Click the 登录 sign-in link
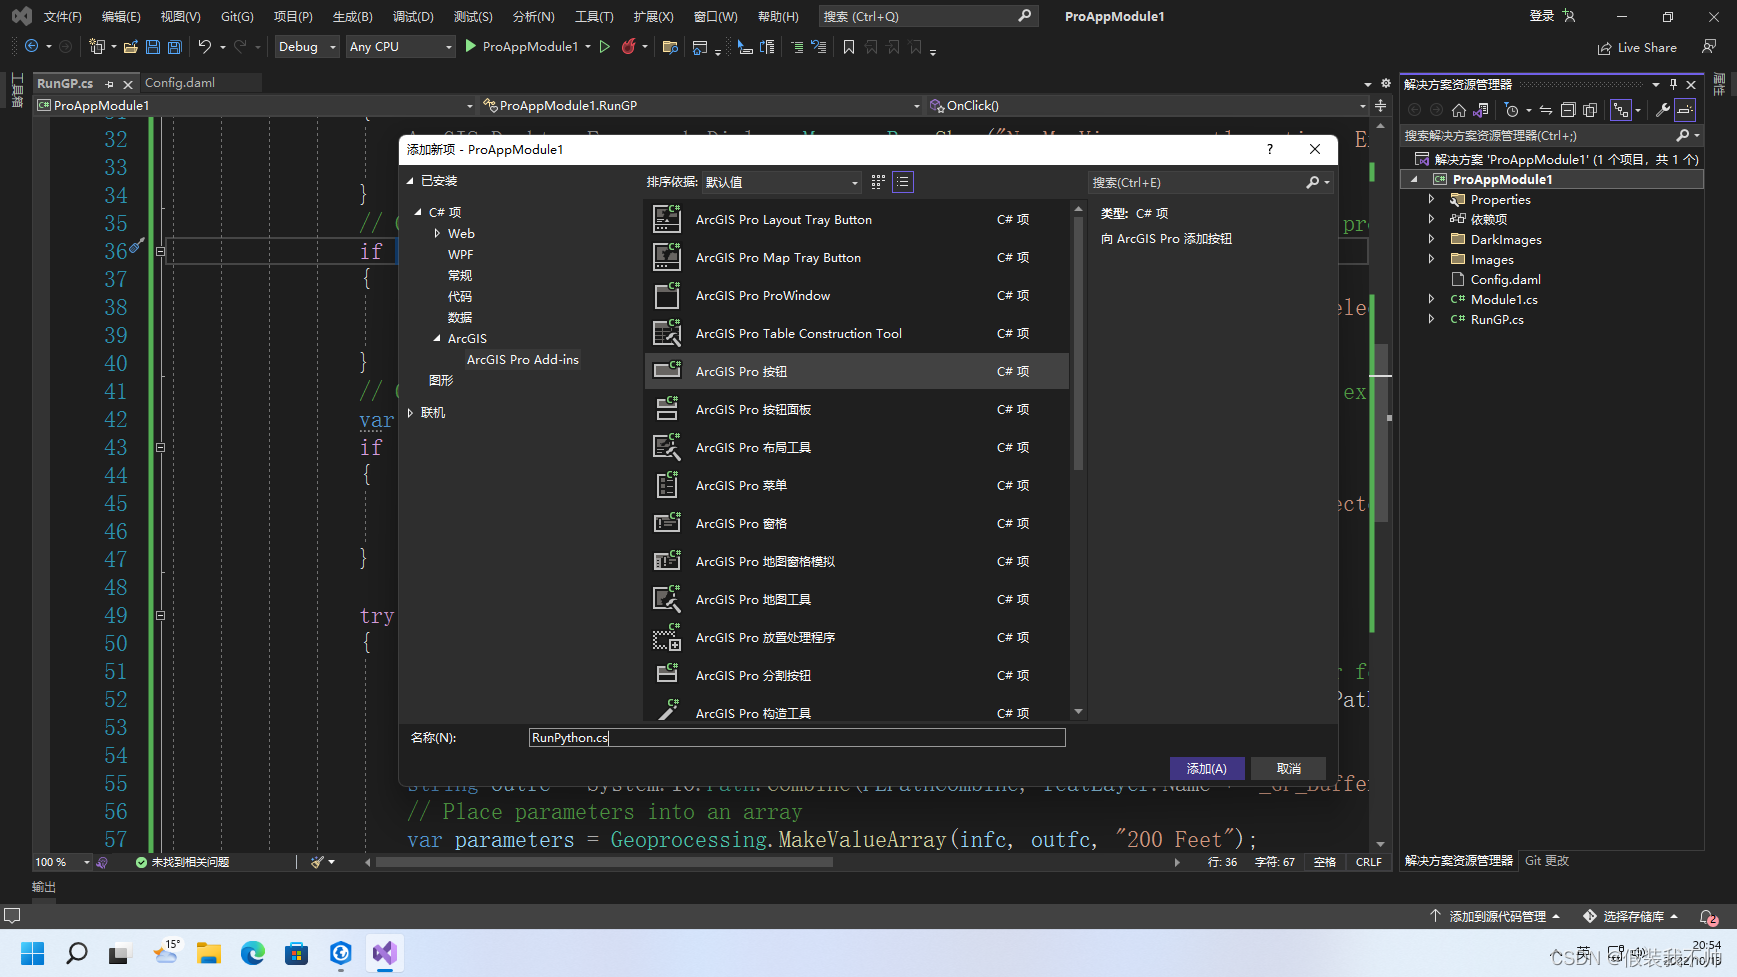1737x977 pixels. [x=1542, y=16]
